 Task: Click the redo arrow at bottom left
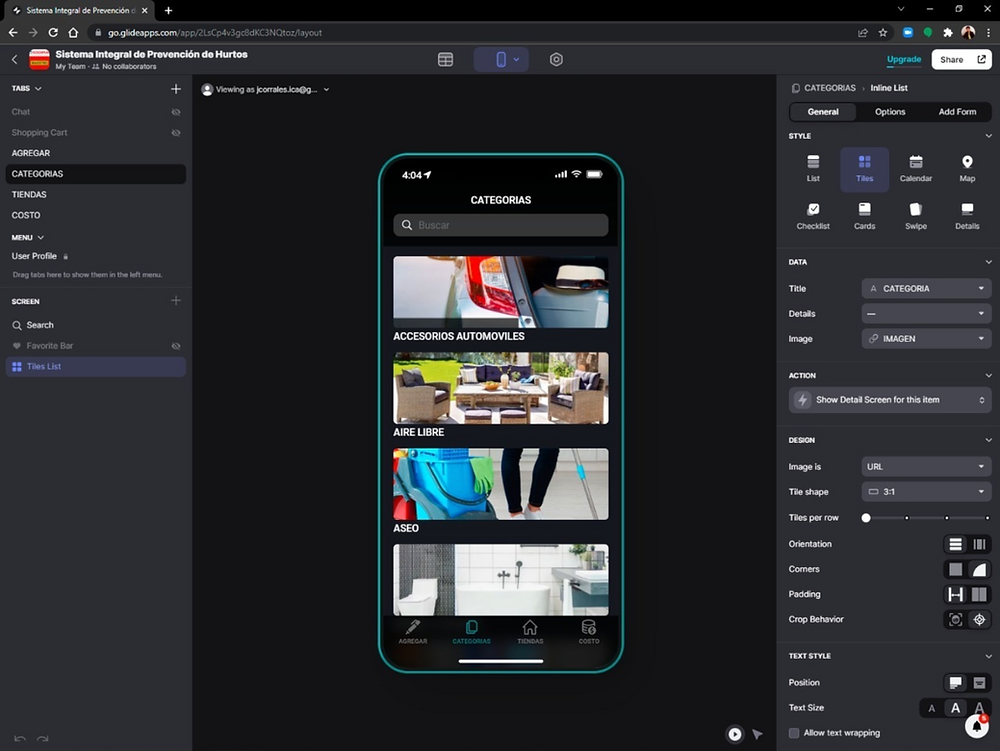[42, 738]
